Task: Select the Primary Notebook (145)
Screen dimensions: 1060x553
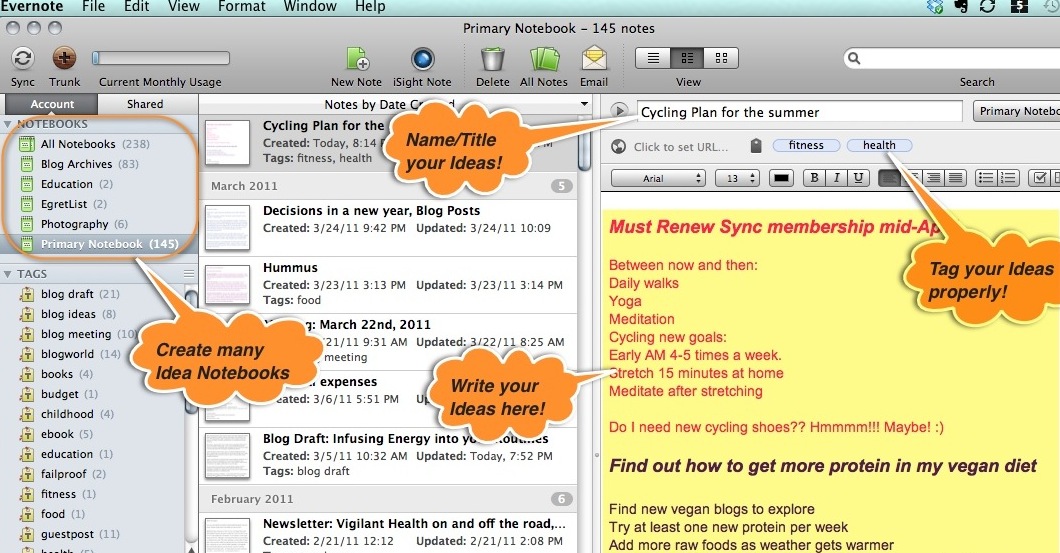Action: (x=99, y=244)
